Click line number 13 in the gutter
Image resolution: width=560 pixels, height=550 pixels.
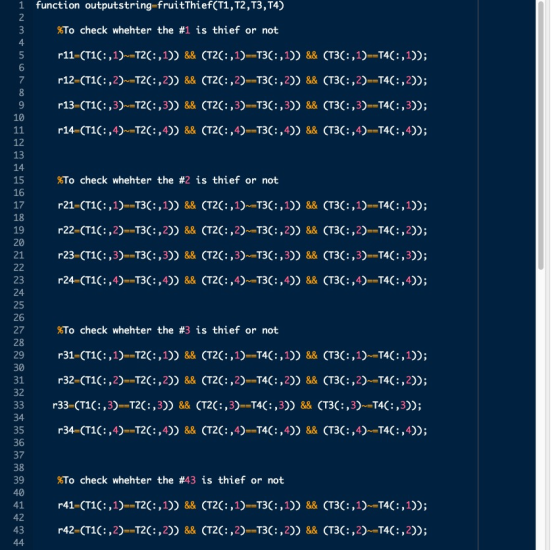click(19, 155)
